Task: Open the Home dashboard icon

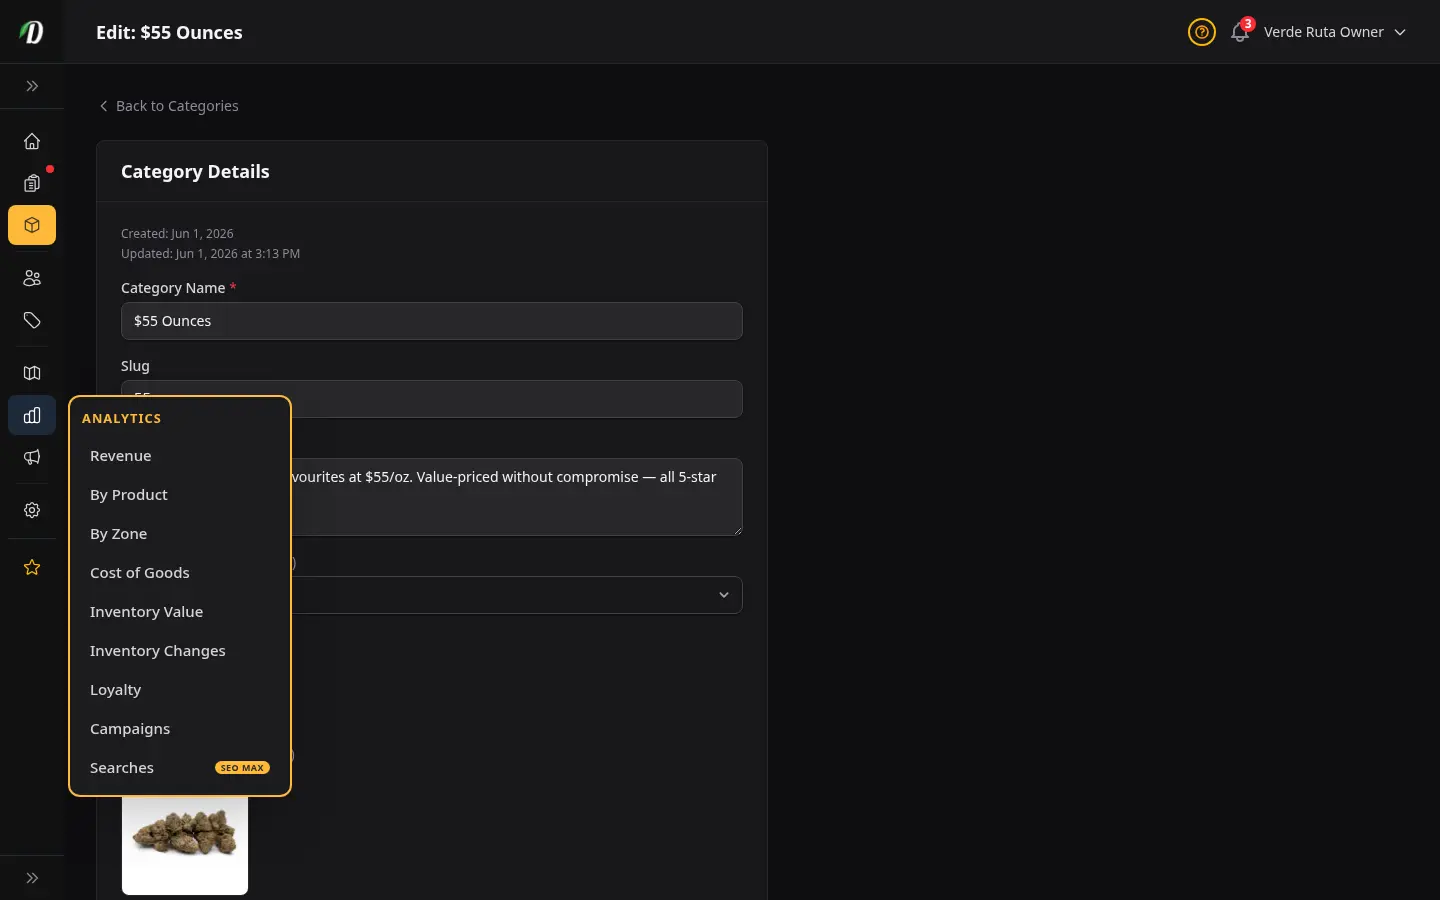Action: [32, 141]
